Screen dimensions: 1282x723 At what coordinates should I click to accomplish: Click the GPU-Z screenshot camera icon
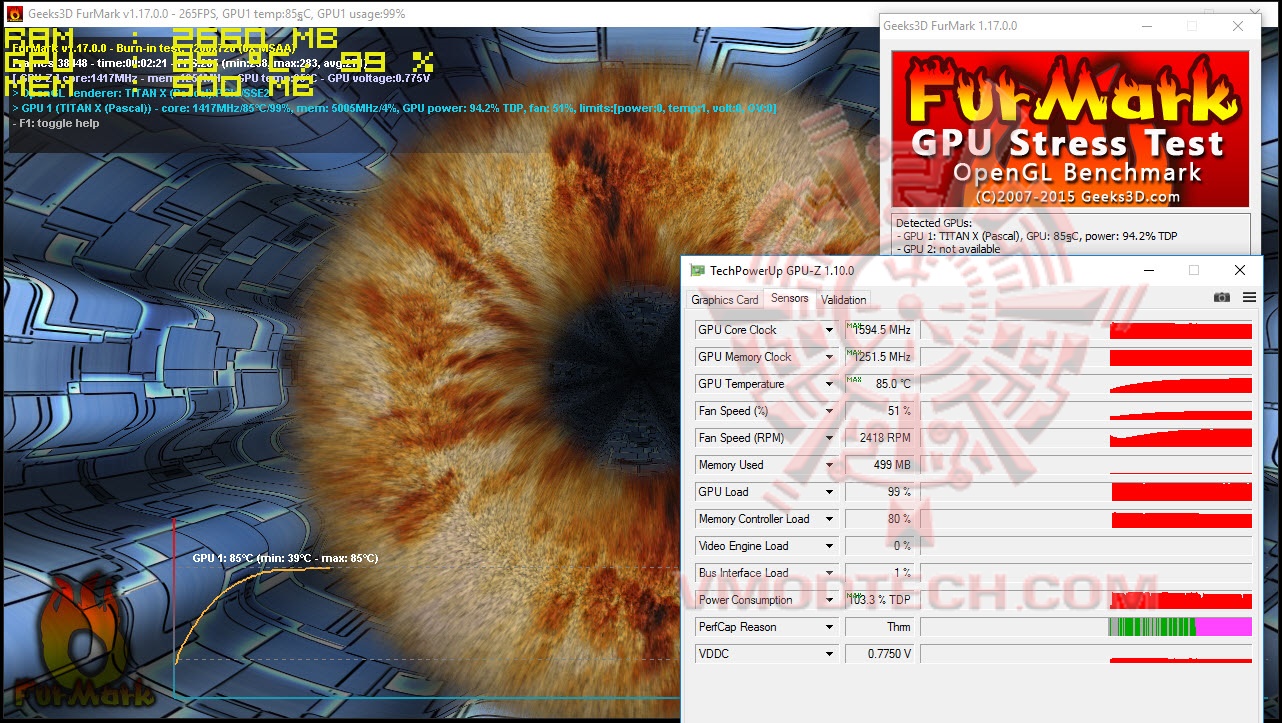click(1221, 297)
